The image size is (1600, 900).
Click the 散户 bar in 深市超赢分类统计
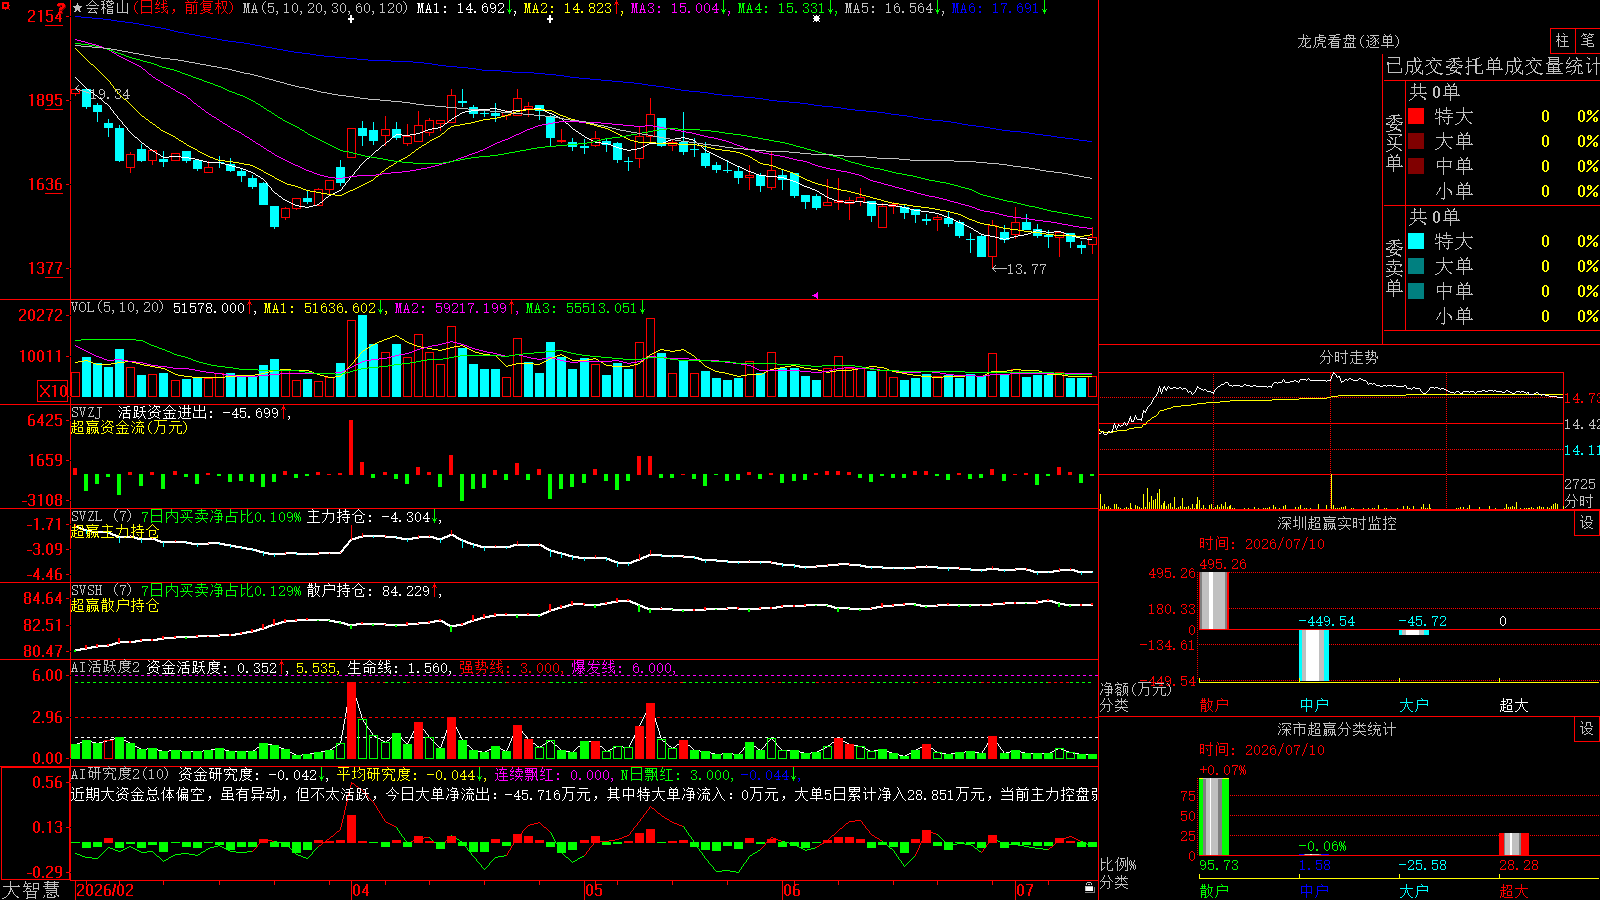[1214, 817]
